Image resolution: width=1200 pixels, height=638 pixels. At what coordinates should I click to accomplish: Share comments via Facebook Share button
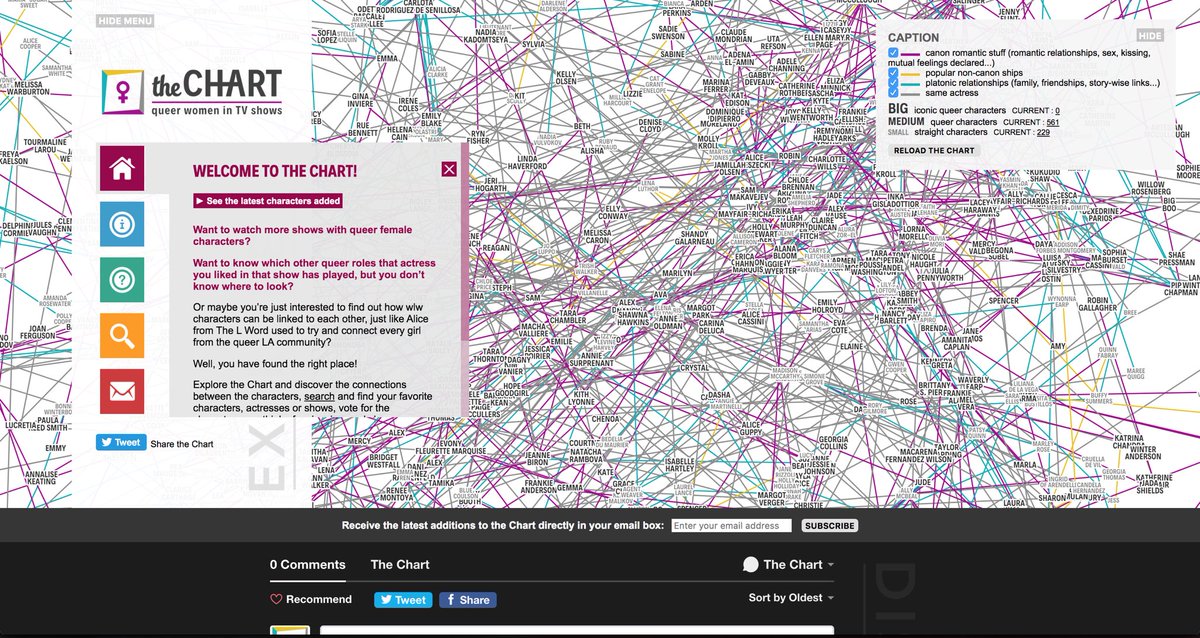[467, 600]
